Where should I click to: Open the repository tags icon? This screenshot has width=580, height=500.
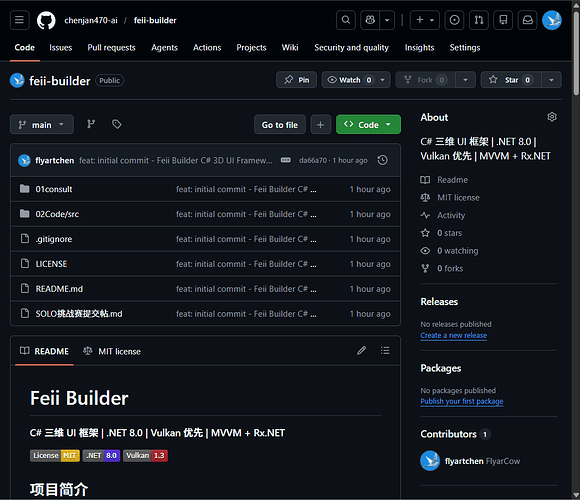tap(117, 124)
